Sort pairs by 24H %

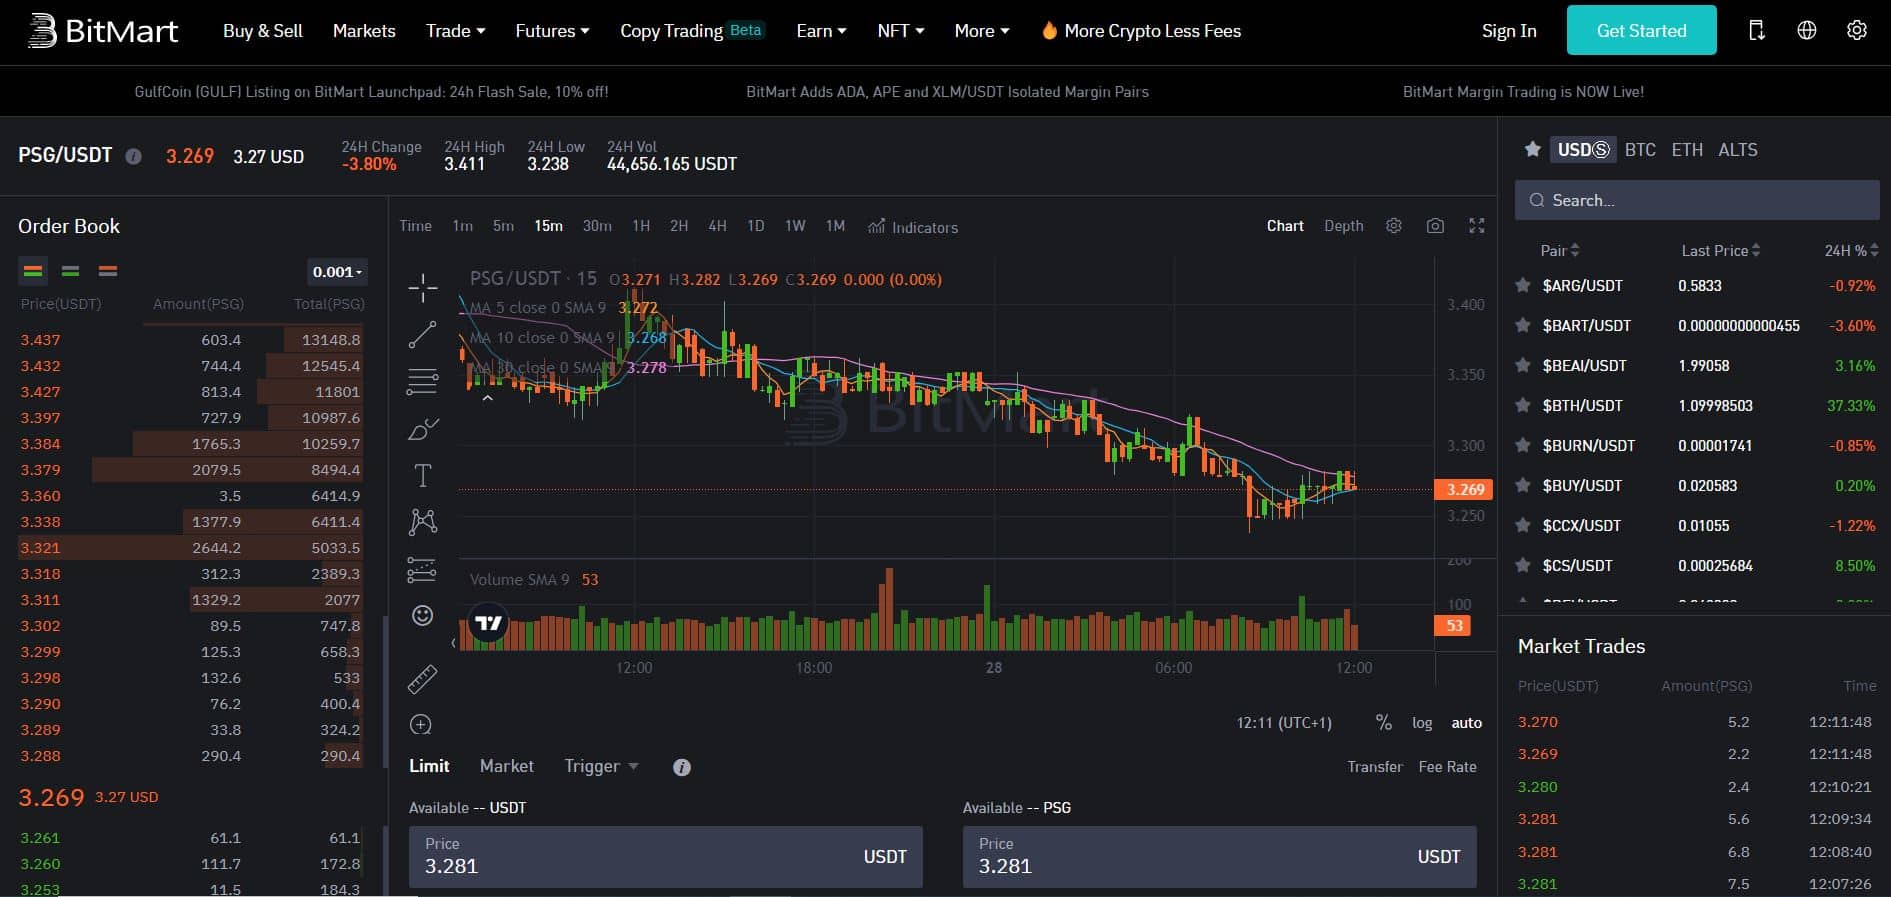pyautogui.click(x=1851, y=250)
